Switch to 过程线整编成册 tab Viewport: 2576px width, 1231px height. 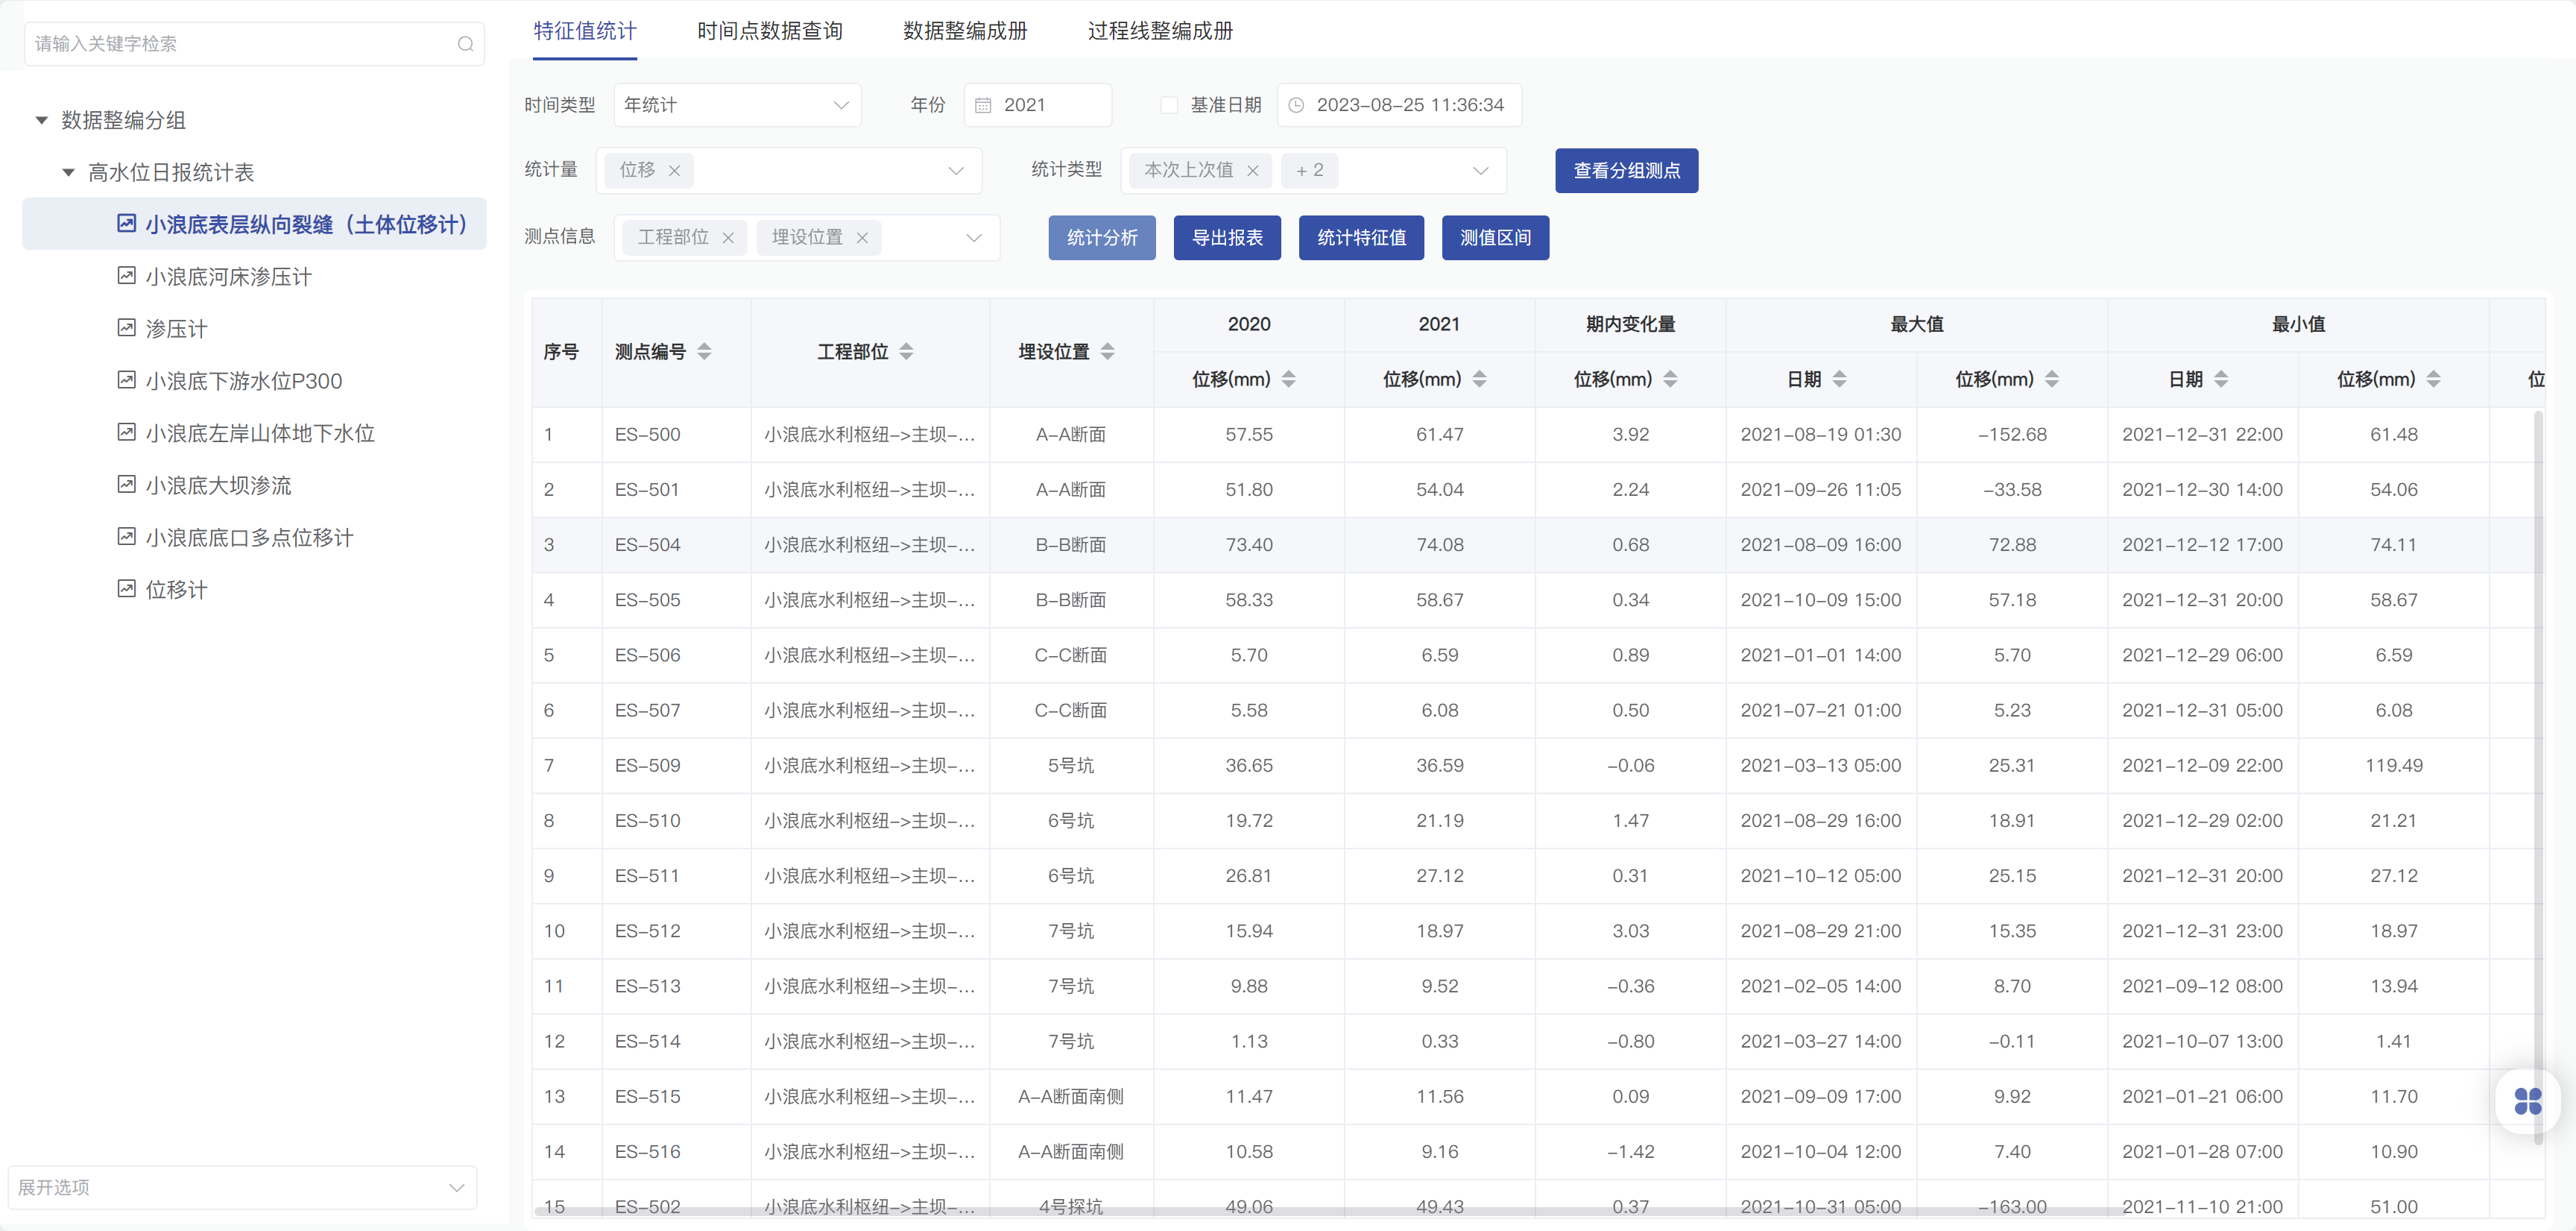point(1160,31)
